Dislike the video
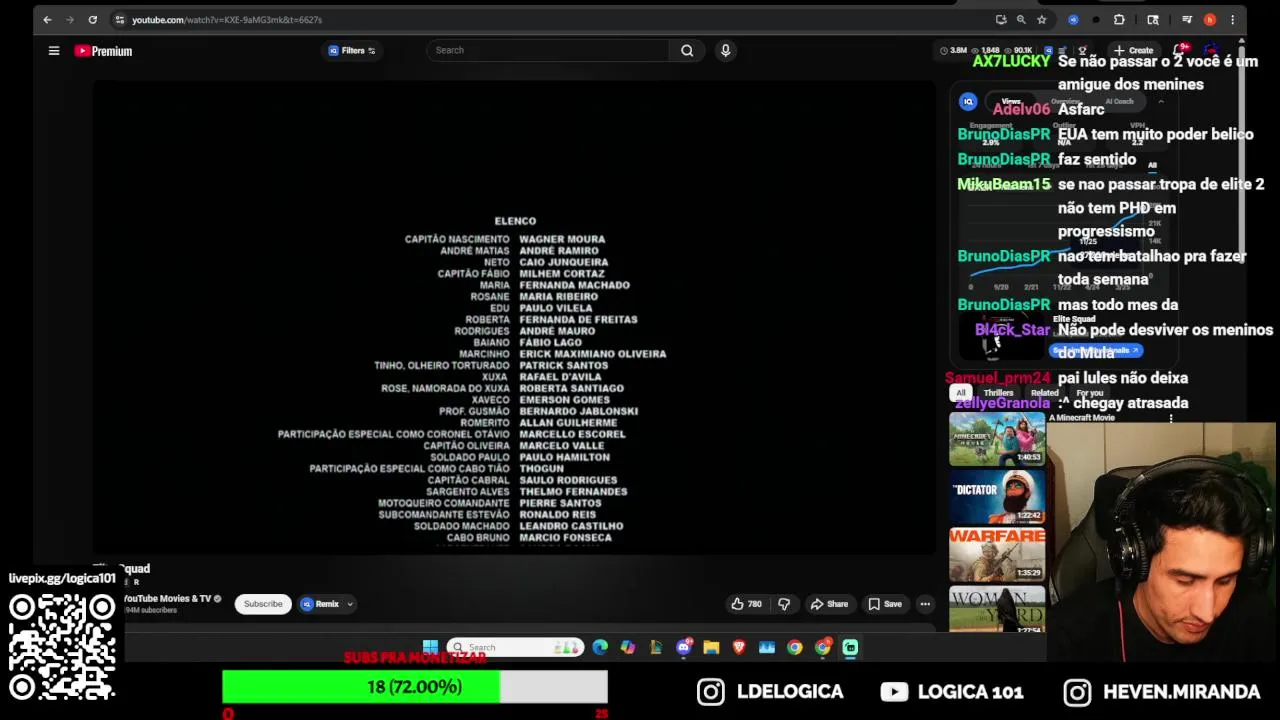 coord(784,604)
